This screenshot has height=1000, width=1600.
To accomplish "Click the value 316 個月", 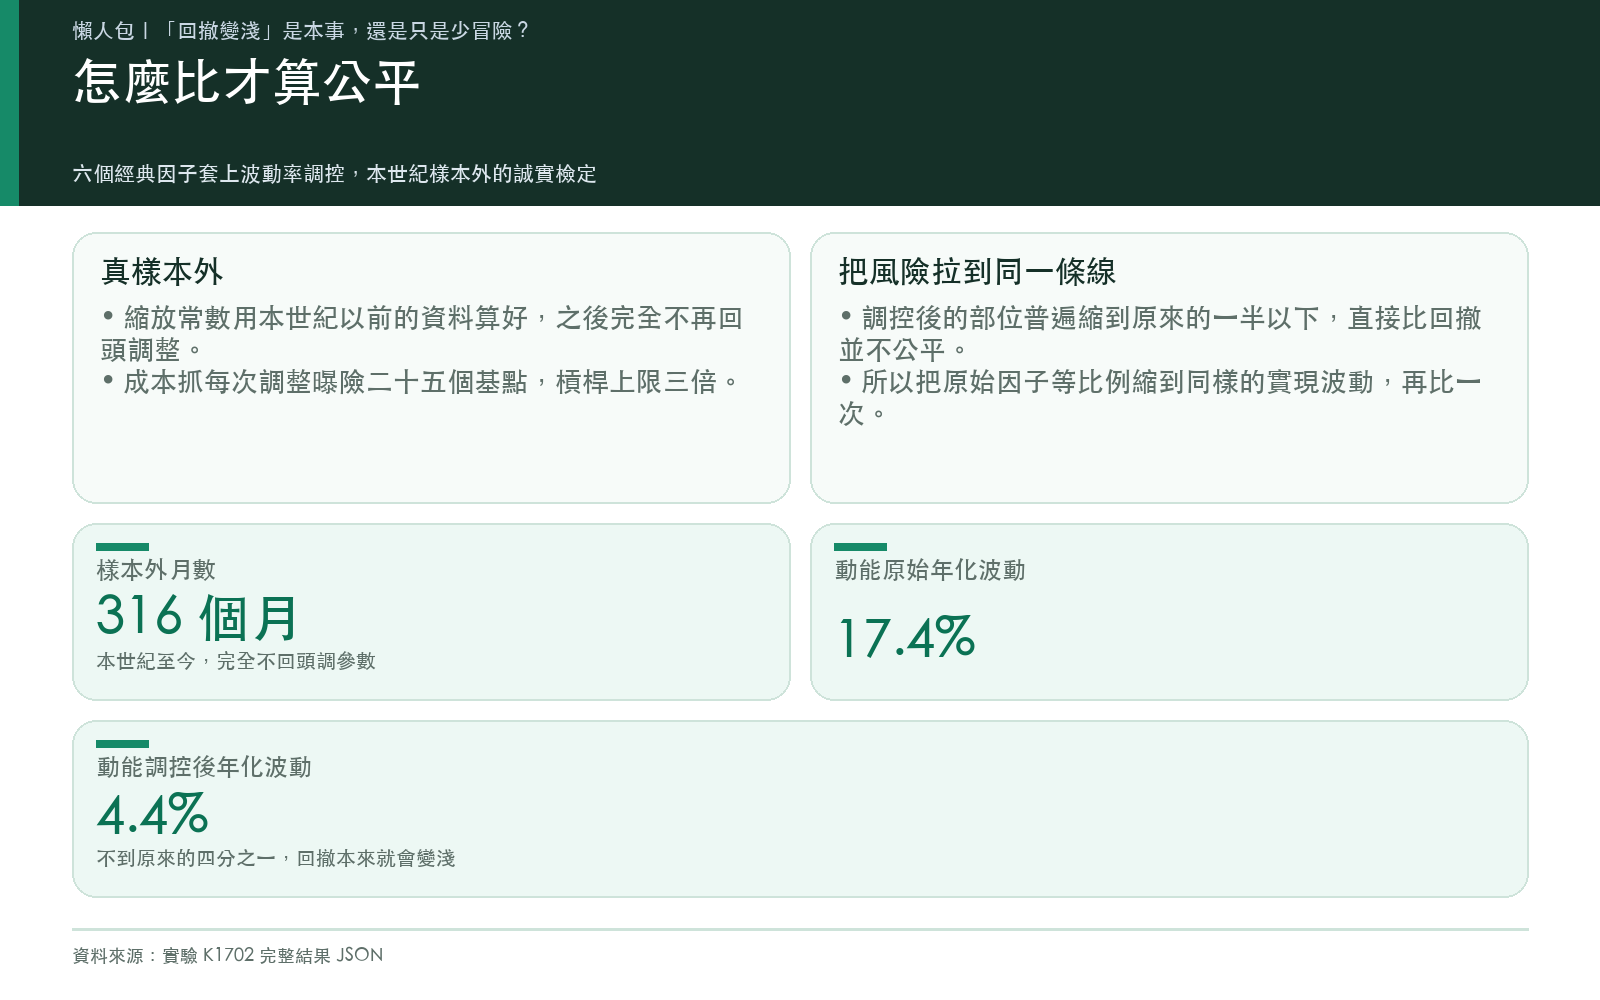I will 198,617.
